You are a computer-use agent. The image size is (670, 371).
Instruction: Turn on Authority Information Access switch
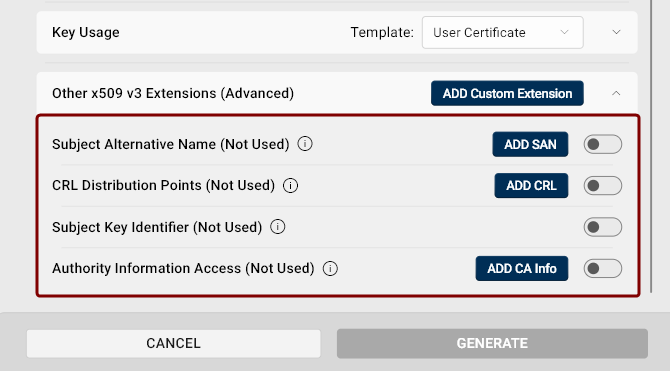[602, 268]
